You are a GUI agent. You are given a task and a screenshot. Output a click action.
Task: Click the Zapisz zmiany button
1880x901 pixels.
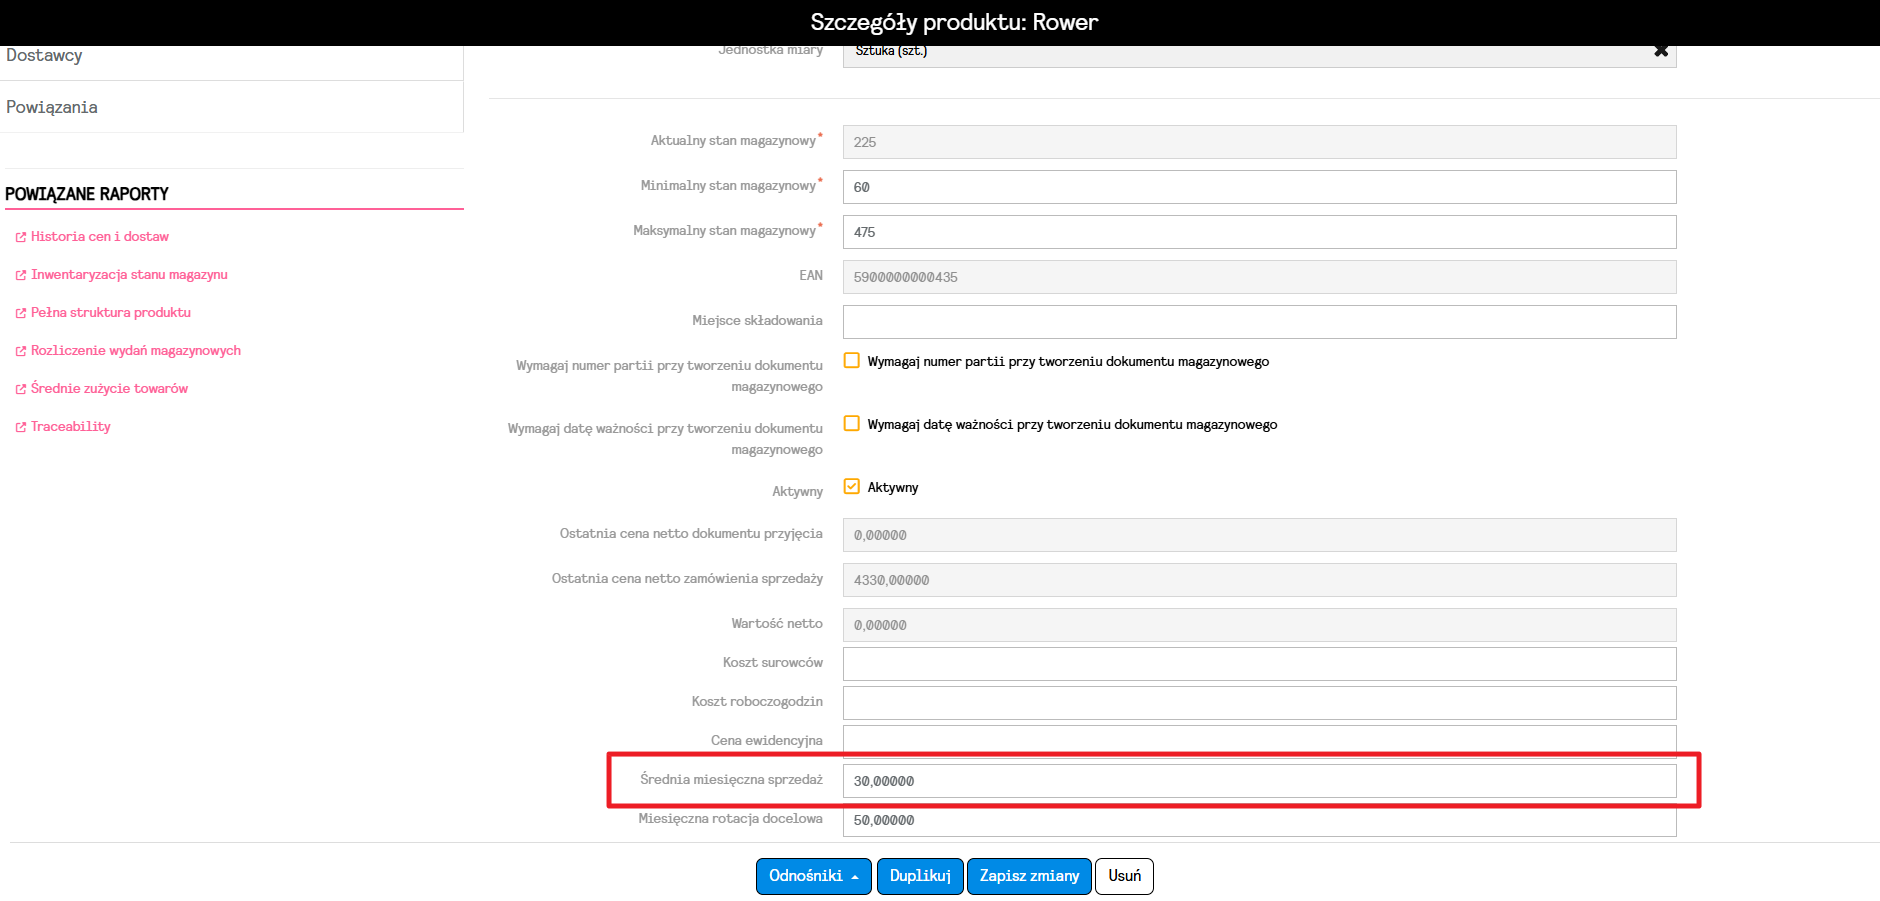1029,876
